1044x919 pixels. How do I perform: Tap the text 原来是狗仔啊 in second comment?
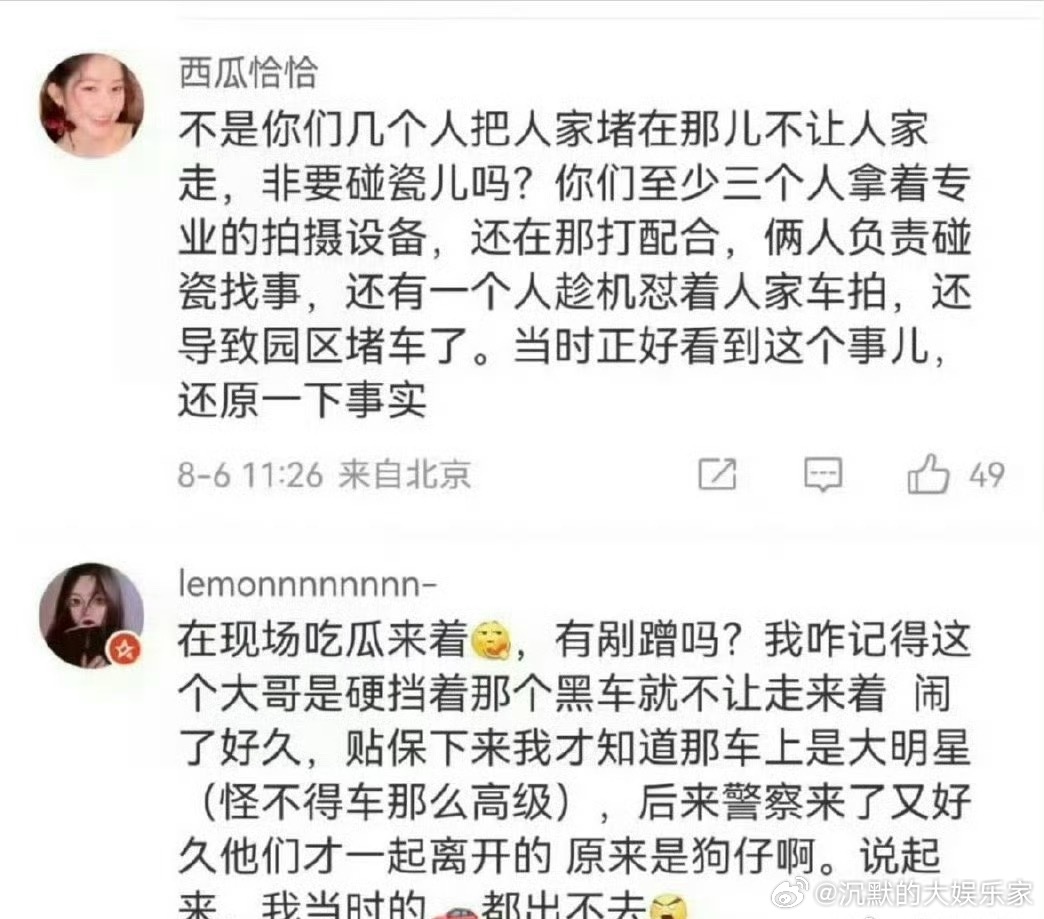pos(690,857)
